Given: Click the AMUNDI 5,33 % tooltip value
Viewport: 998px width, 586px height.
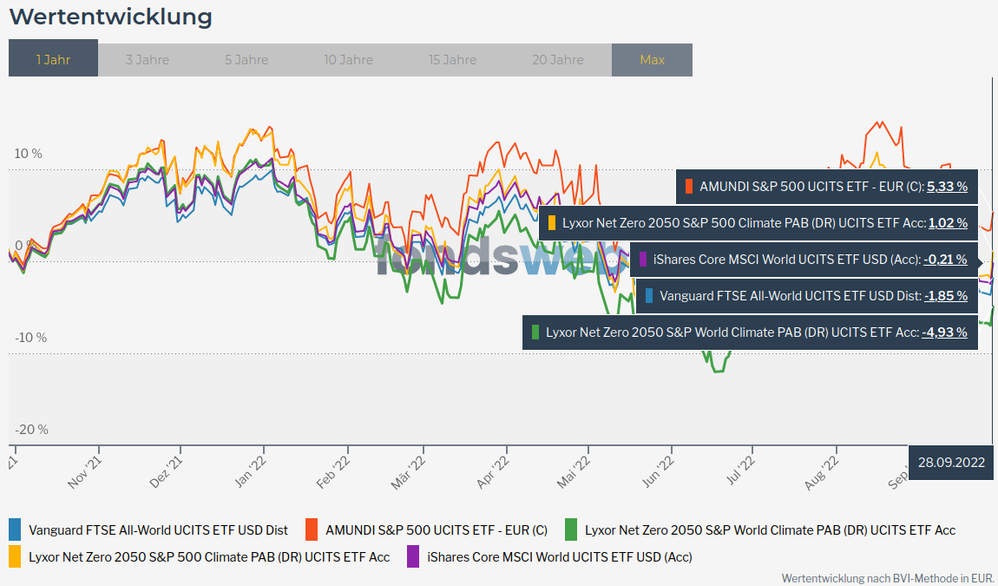Looking at the screenshot, I should [947, 186].
